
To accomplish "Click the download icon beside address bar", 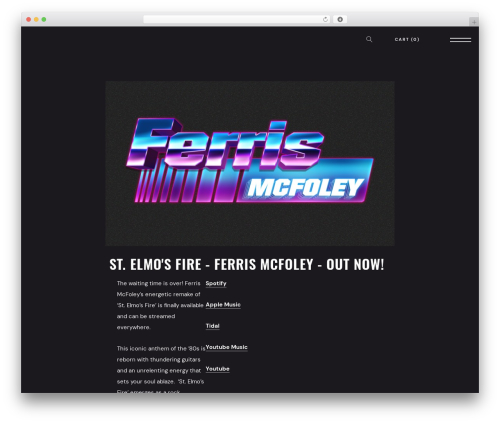I will [340, 20].
